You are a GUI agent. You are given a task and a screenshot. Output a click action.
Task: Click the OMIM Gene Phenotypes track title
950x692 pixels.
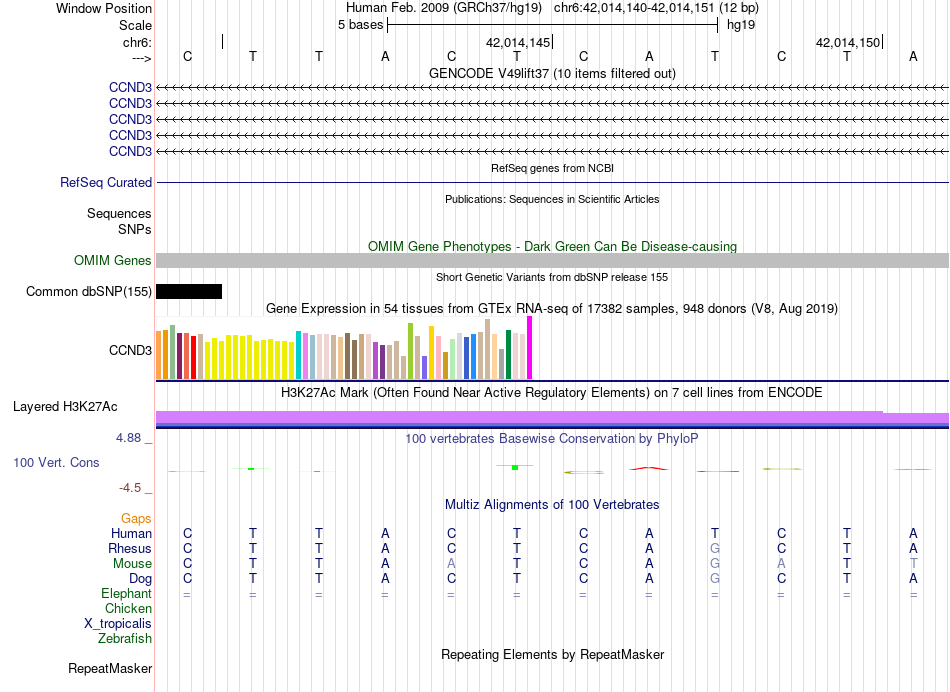click(553, 247)
